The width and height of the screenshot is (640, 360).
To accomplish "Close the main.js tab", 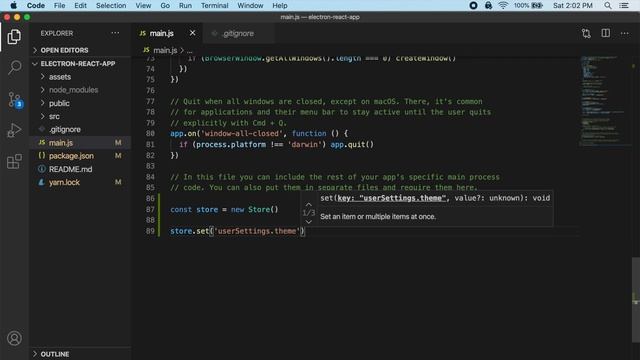I will (x=192, y=33).
